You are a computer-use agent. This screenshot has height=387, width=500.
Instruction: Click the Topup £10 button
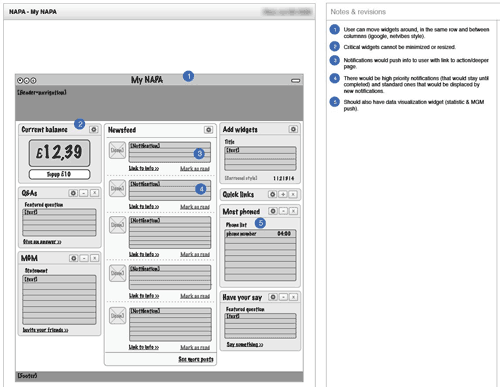click(x=59, y=174)
